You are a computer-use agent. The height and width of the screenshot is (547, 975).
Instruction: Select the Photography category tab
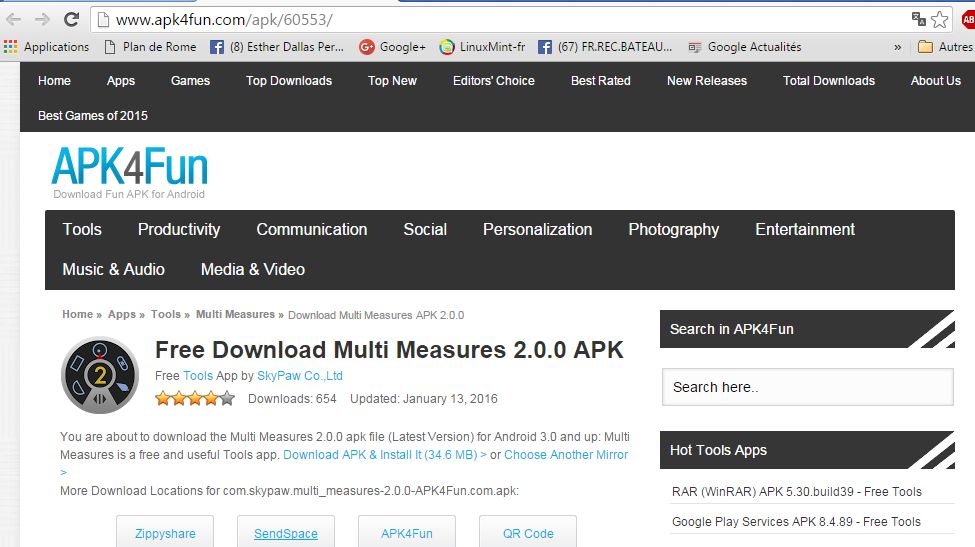[x=673, y=229]
